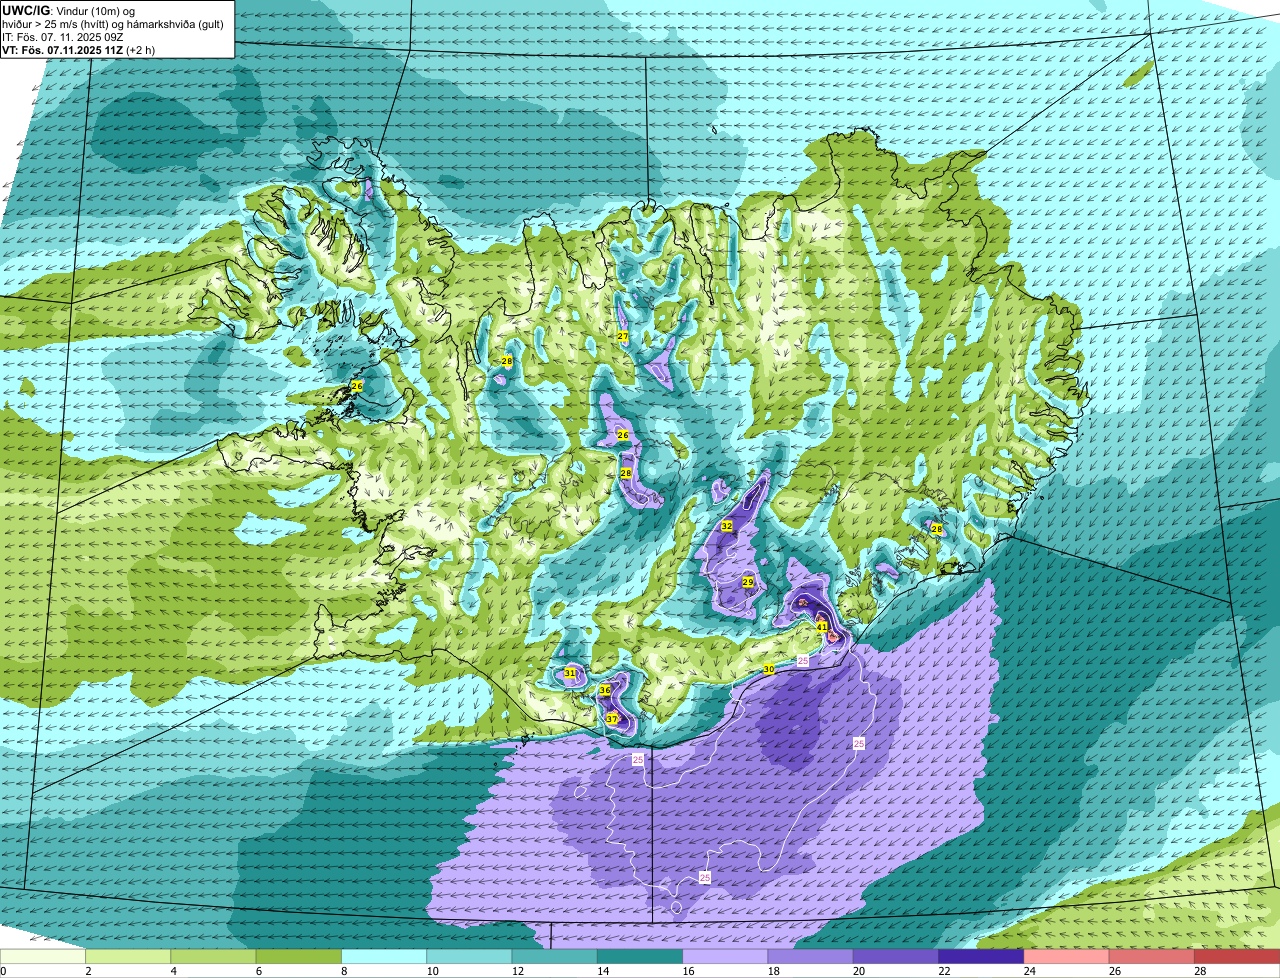
Task: Click the yellow gust label 31
Action: (570, 673)
